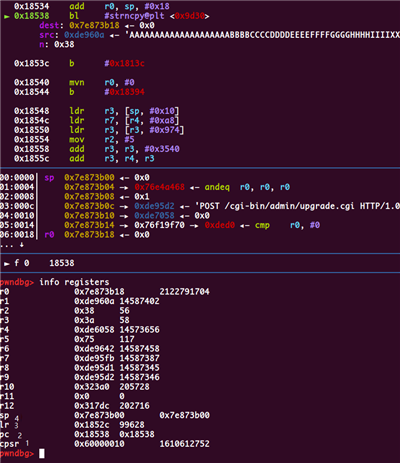Click the down arrow under the stack listing

[x=22, y=245]
